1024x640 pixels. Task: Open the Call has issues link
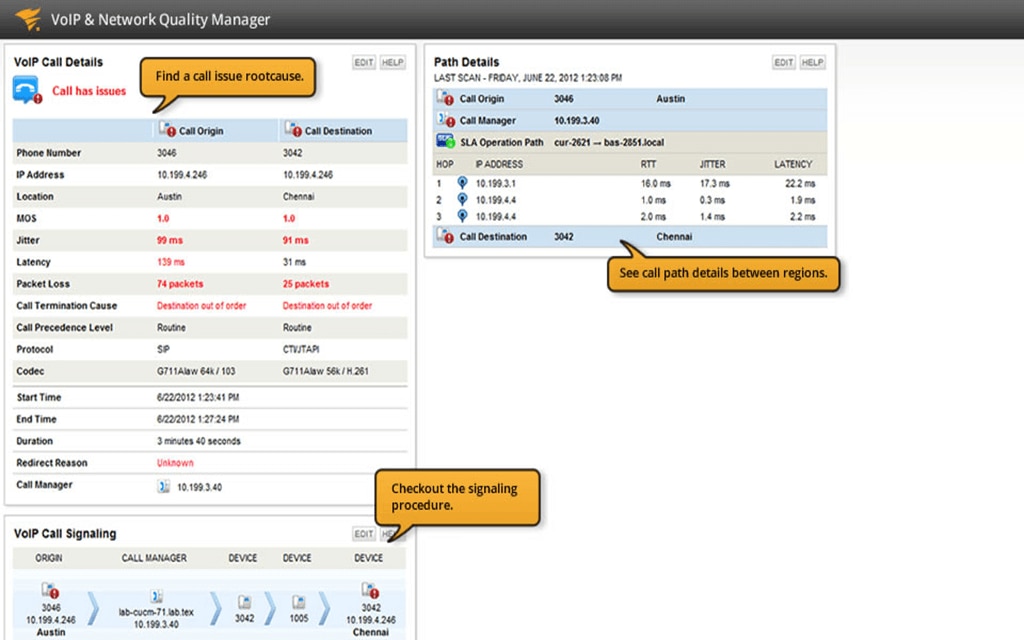point(89,91)
